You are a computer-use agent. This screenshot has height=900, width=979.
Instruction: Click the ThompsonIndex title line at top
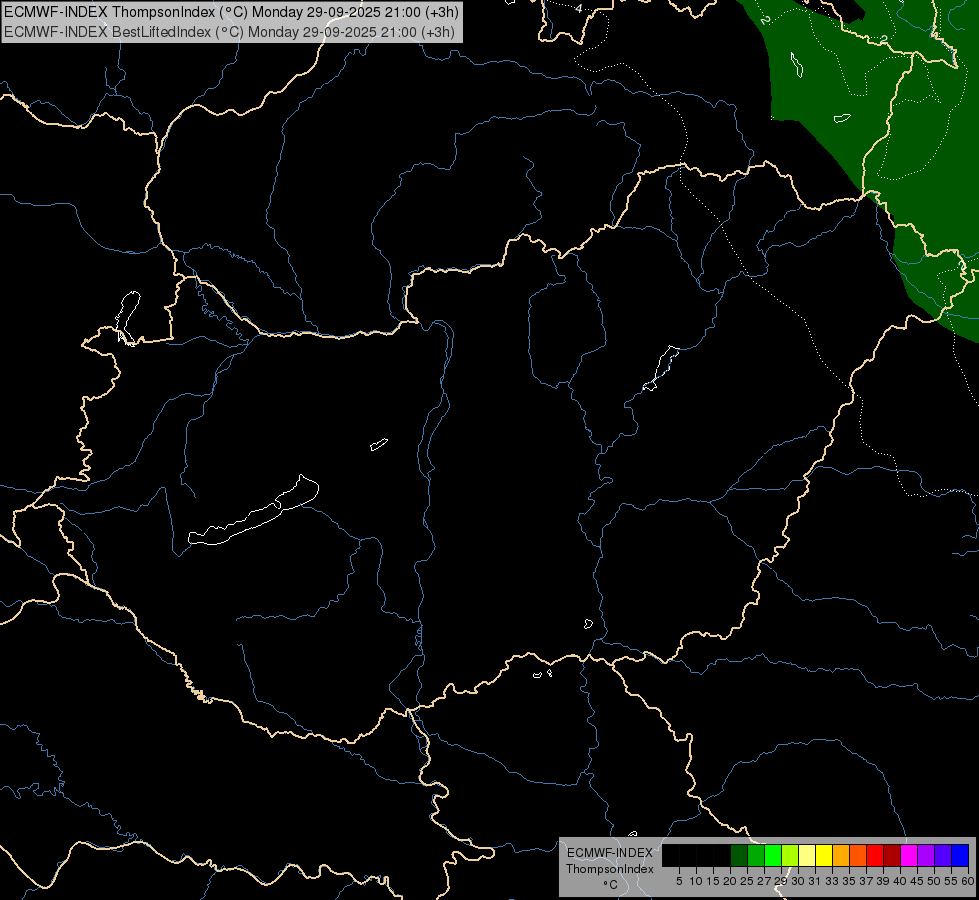(x=231, y=11)
